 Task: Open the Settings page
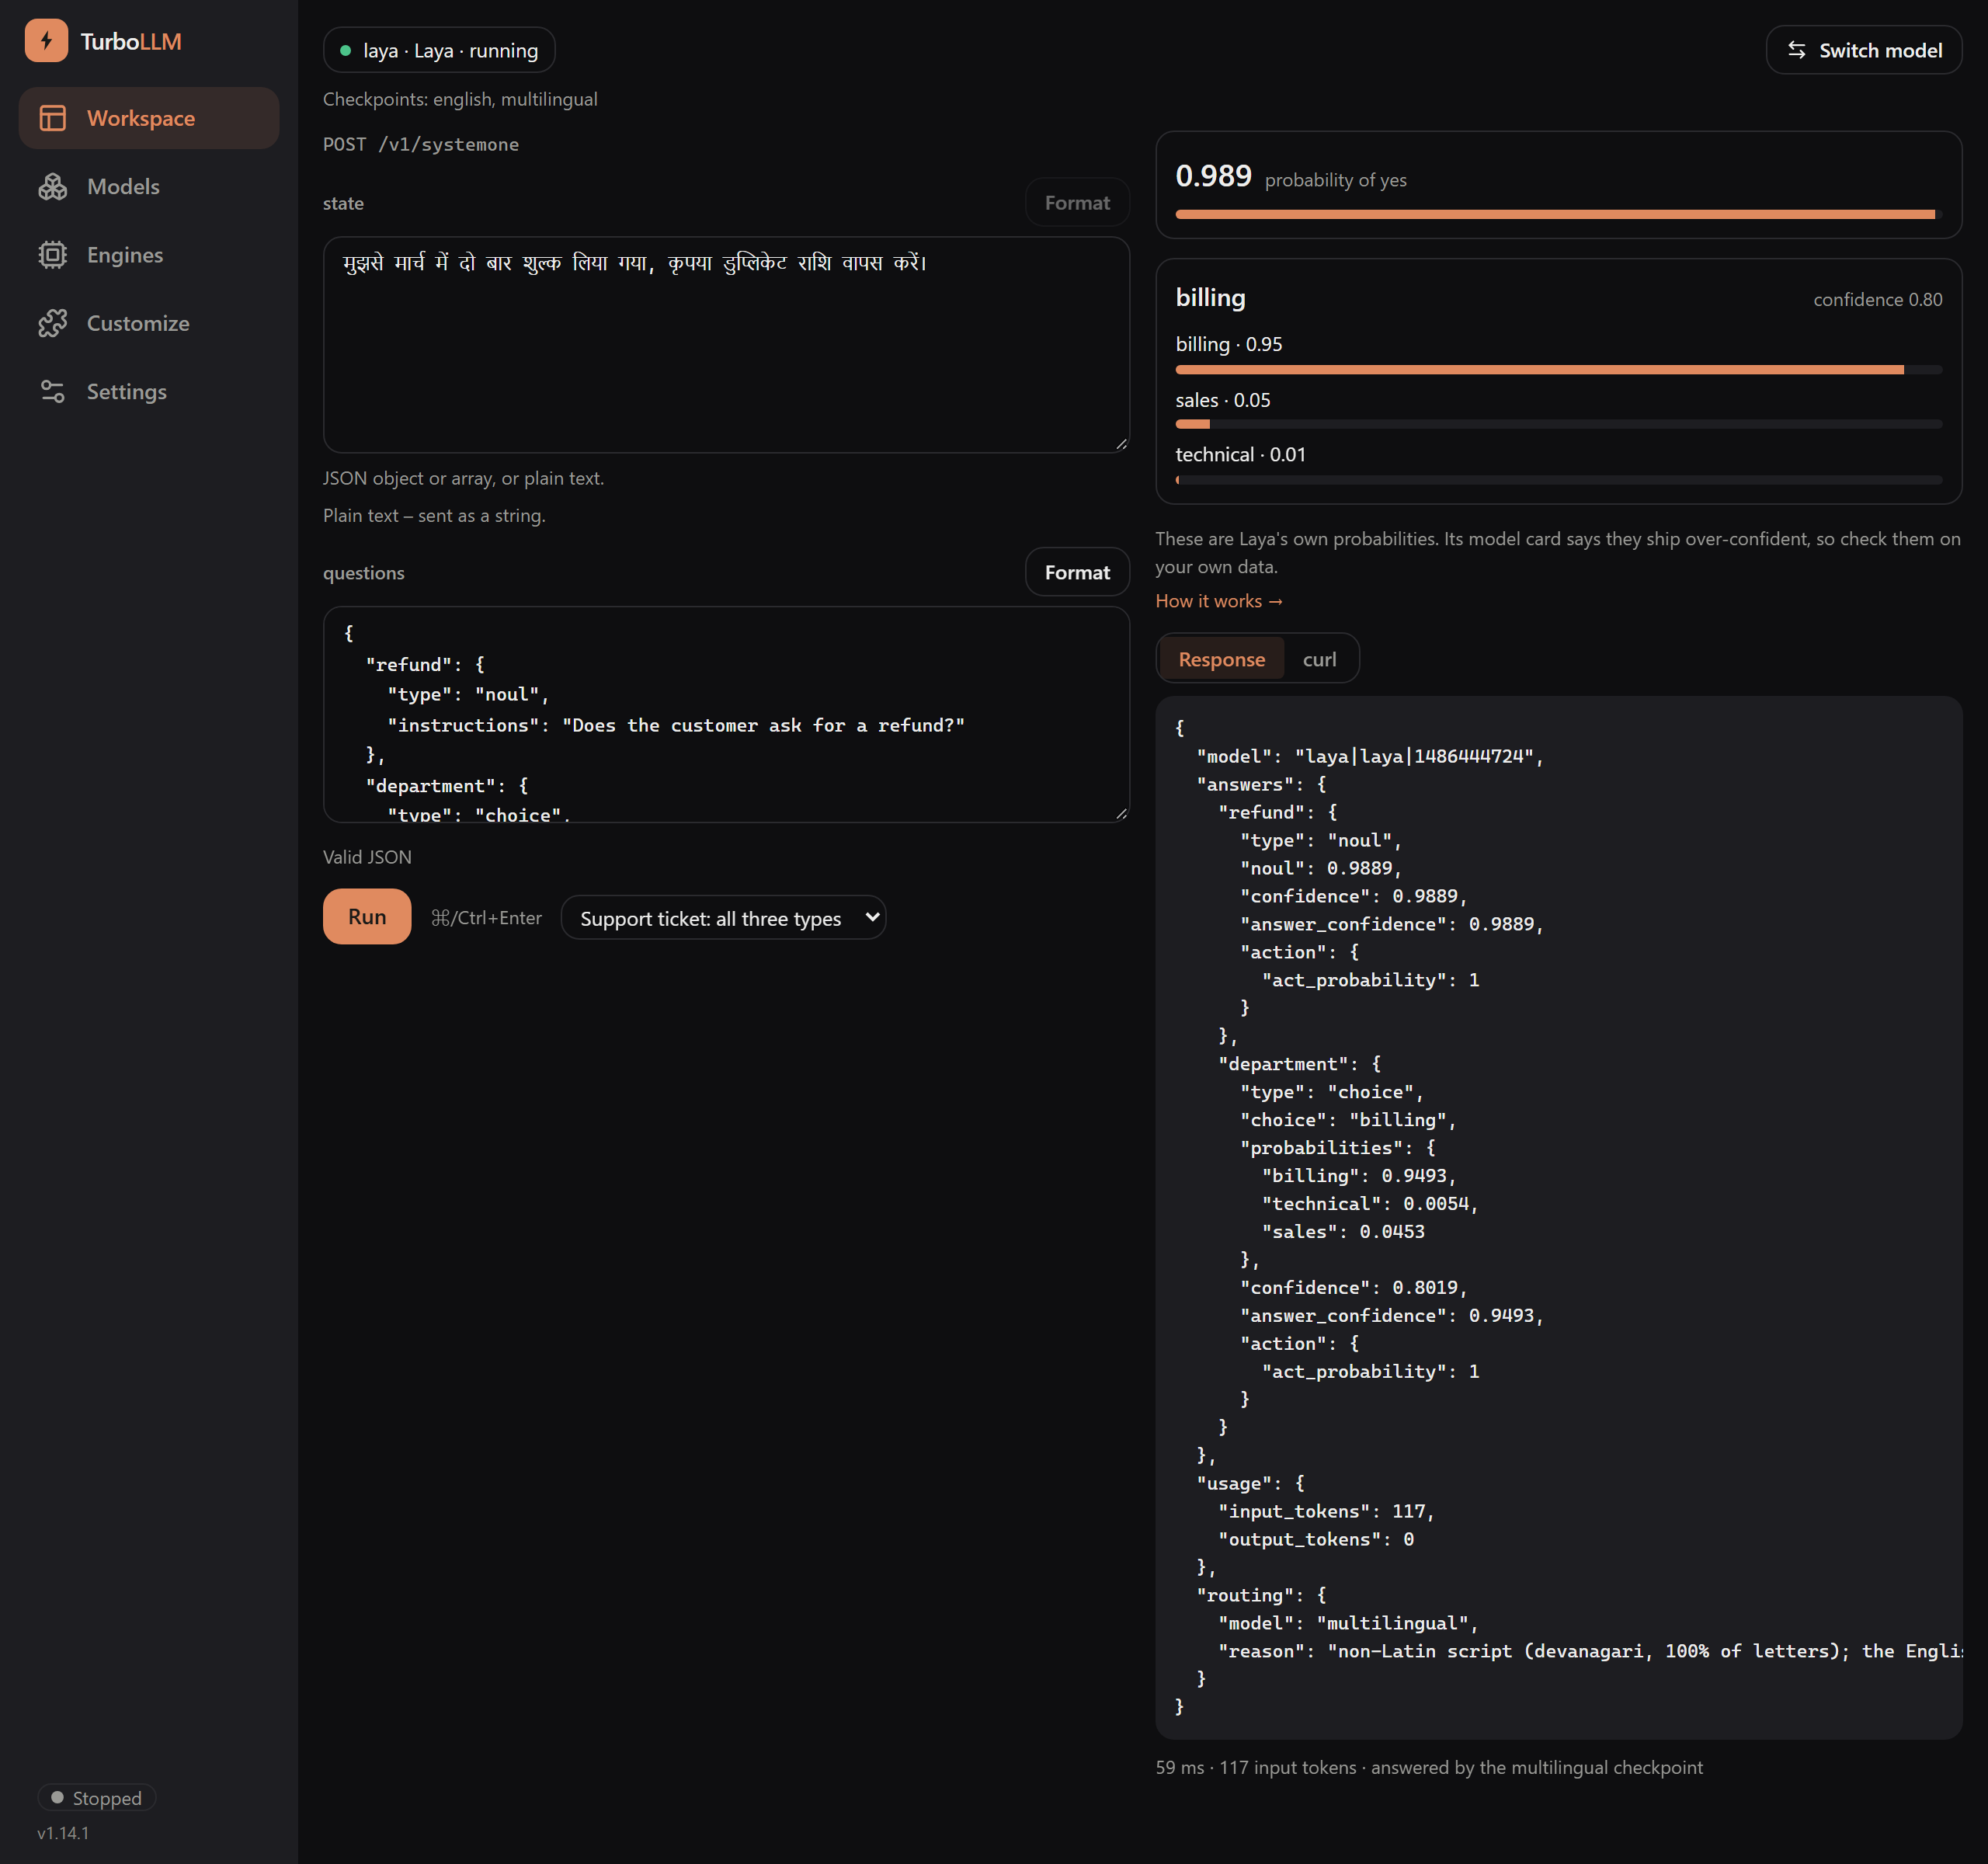(x=149, y=391)
